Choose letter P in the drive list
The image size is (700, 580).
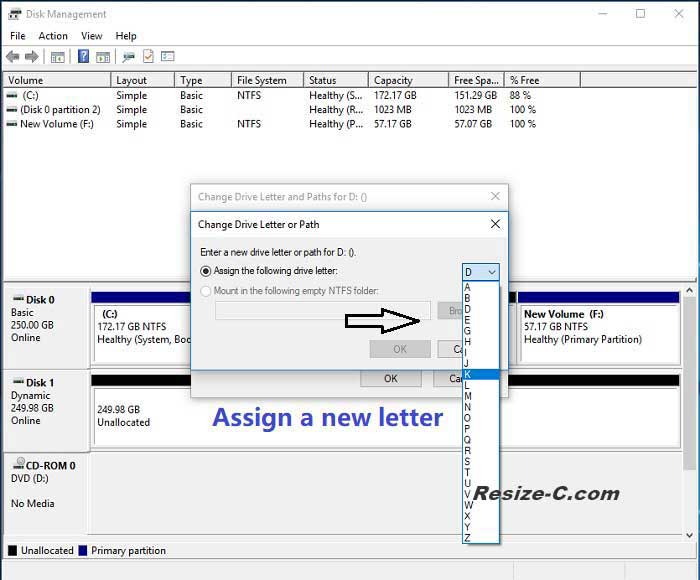point(480,429)
